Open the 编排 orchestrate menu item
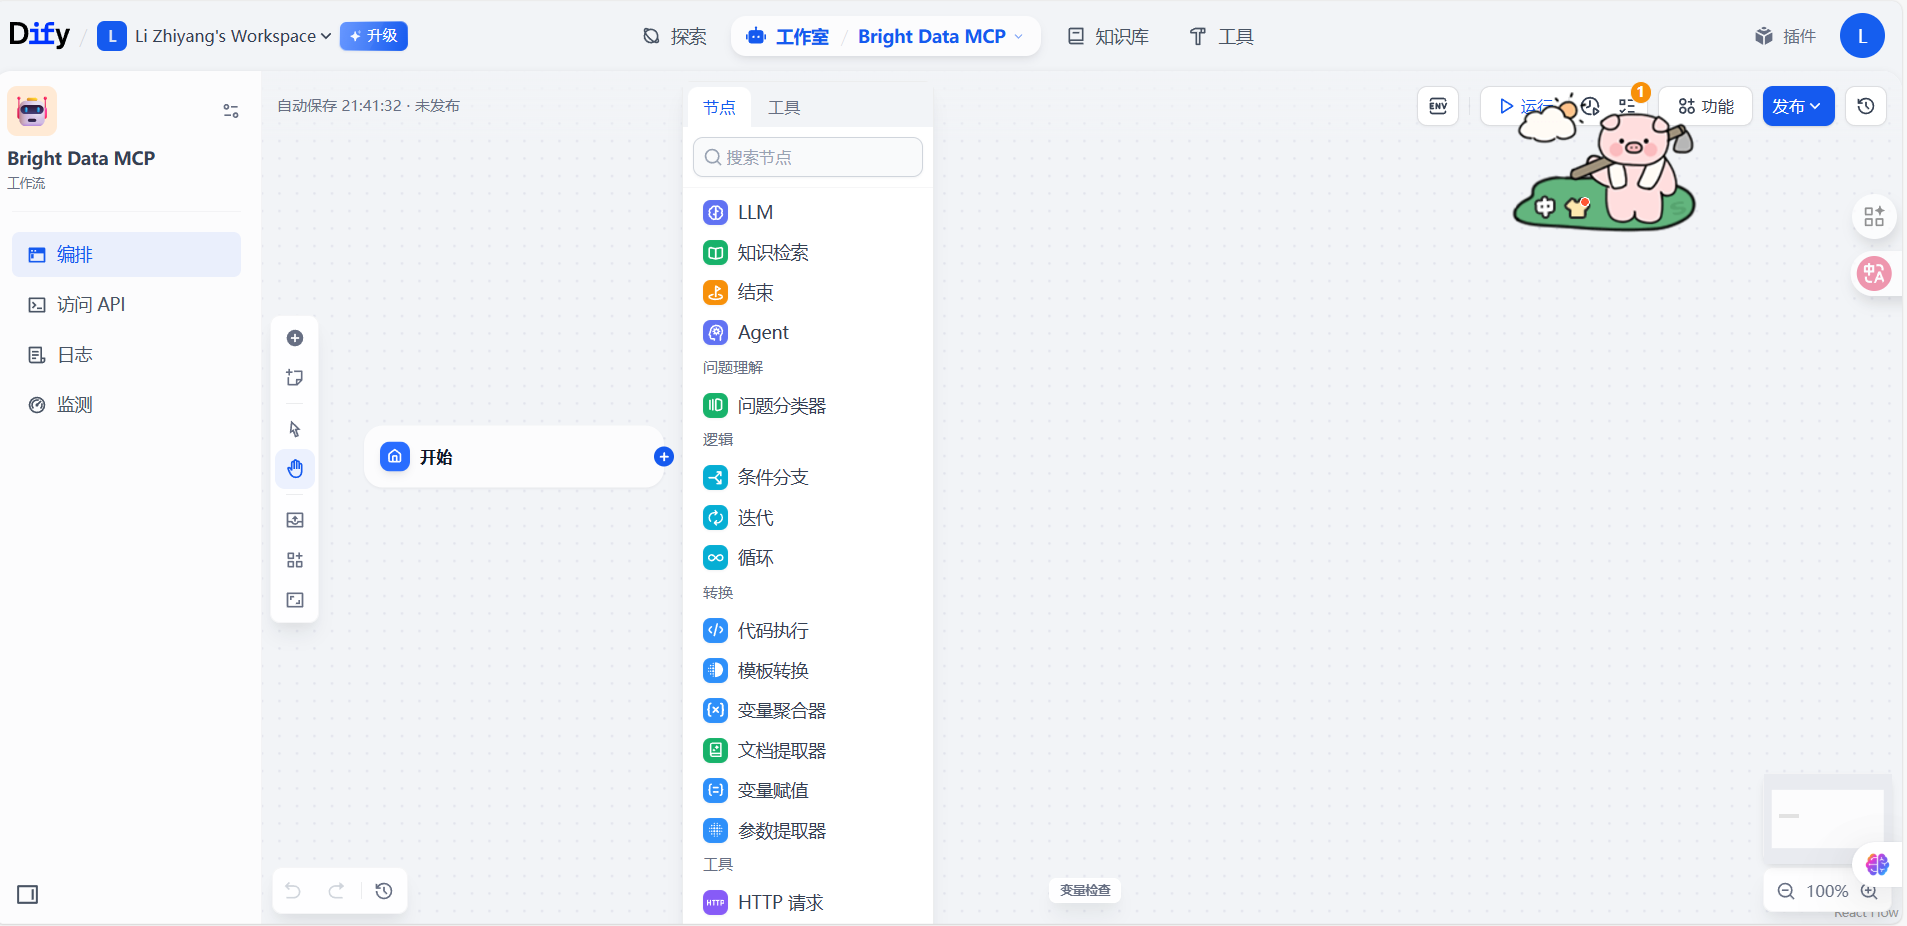 click(x=126, y=255)
